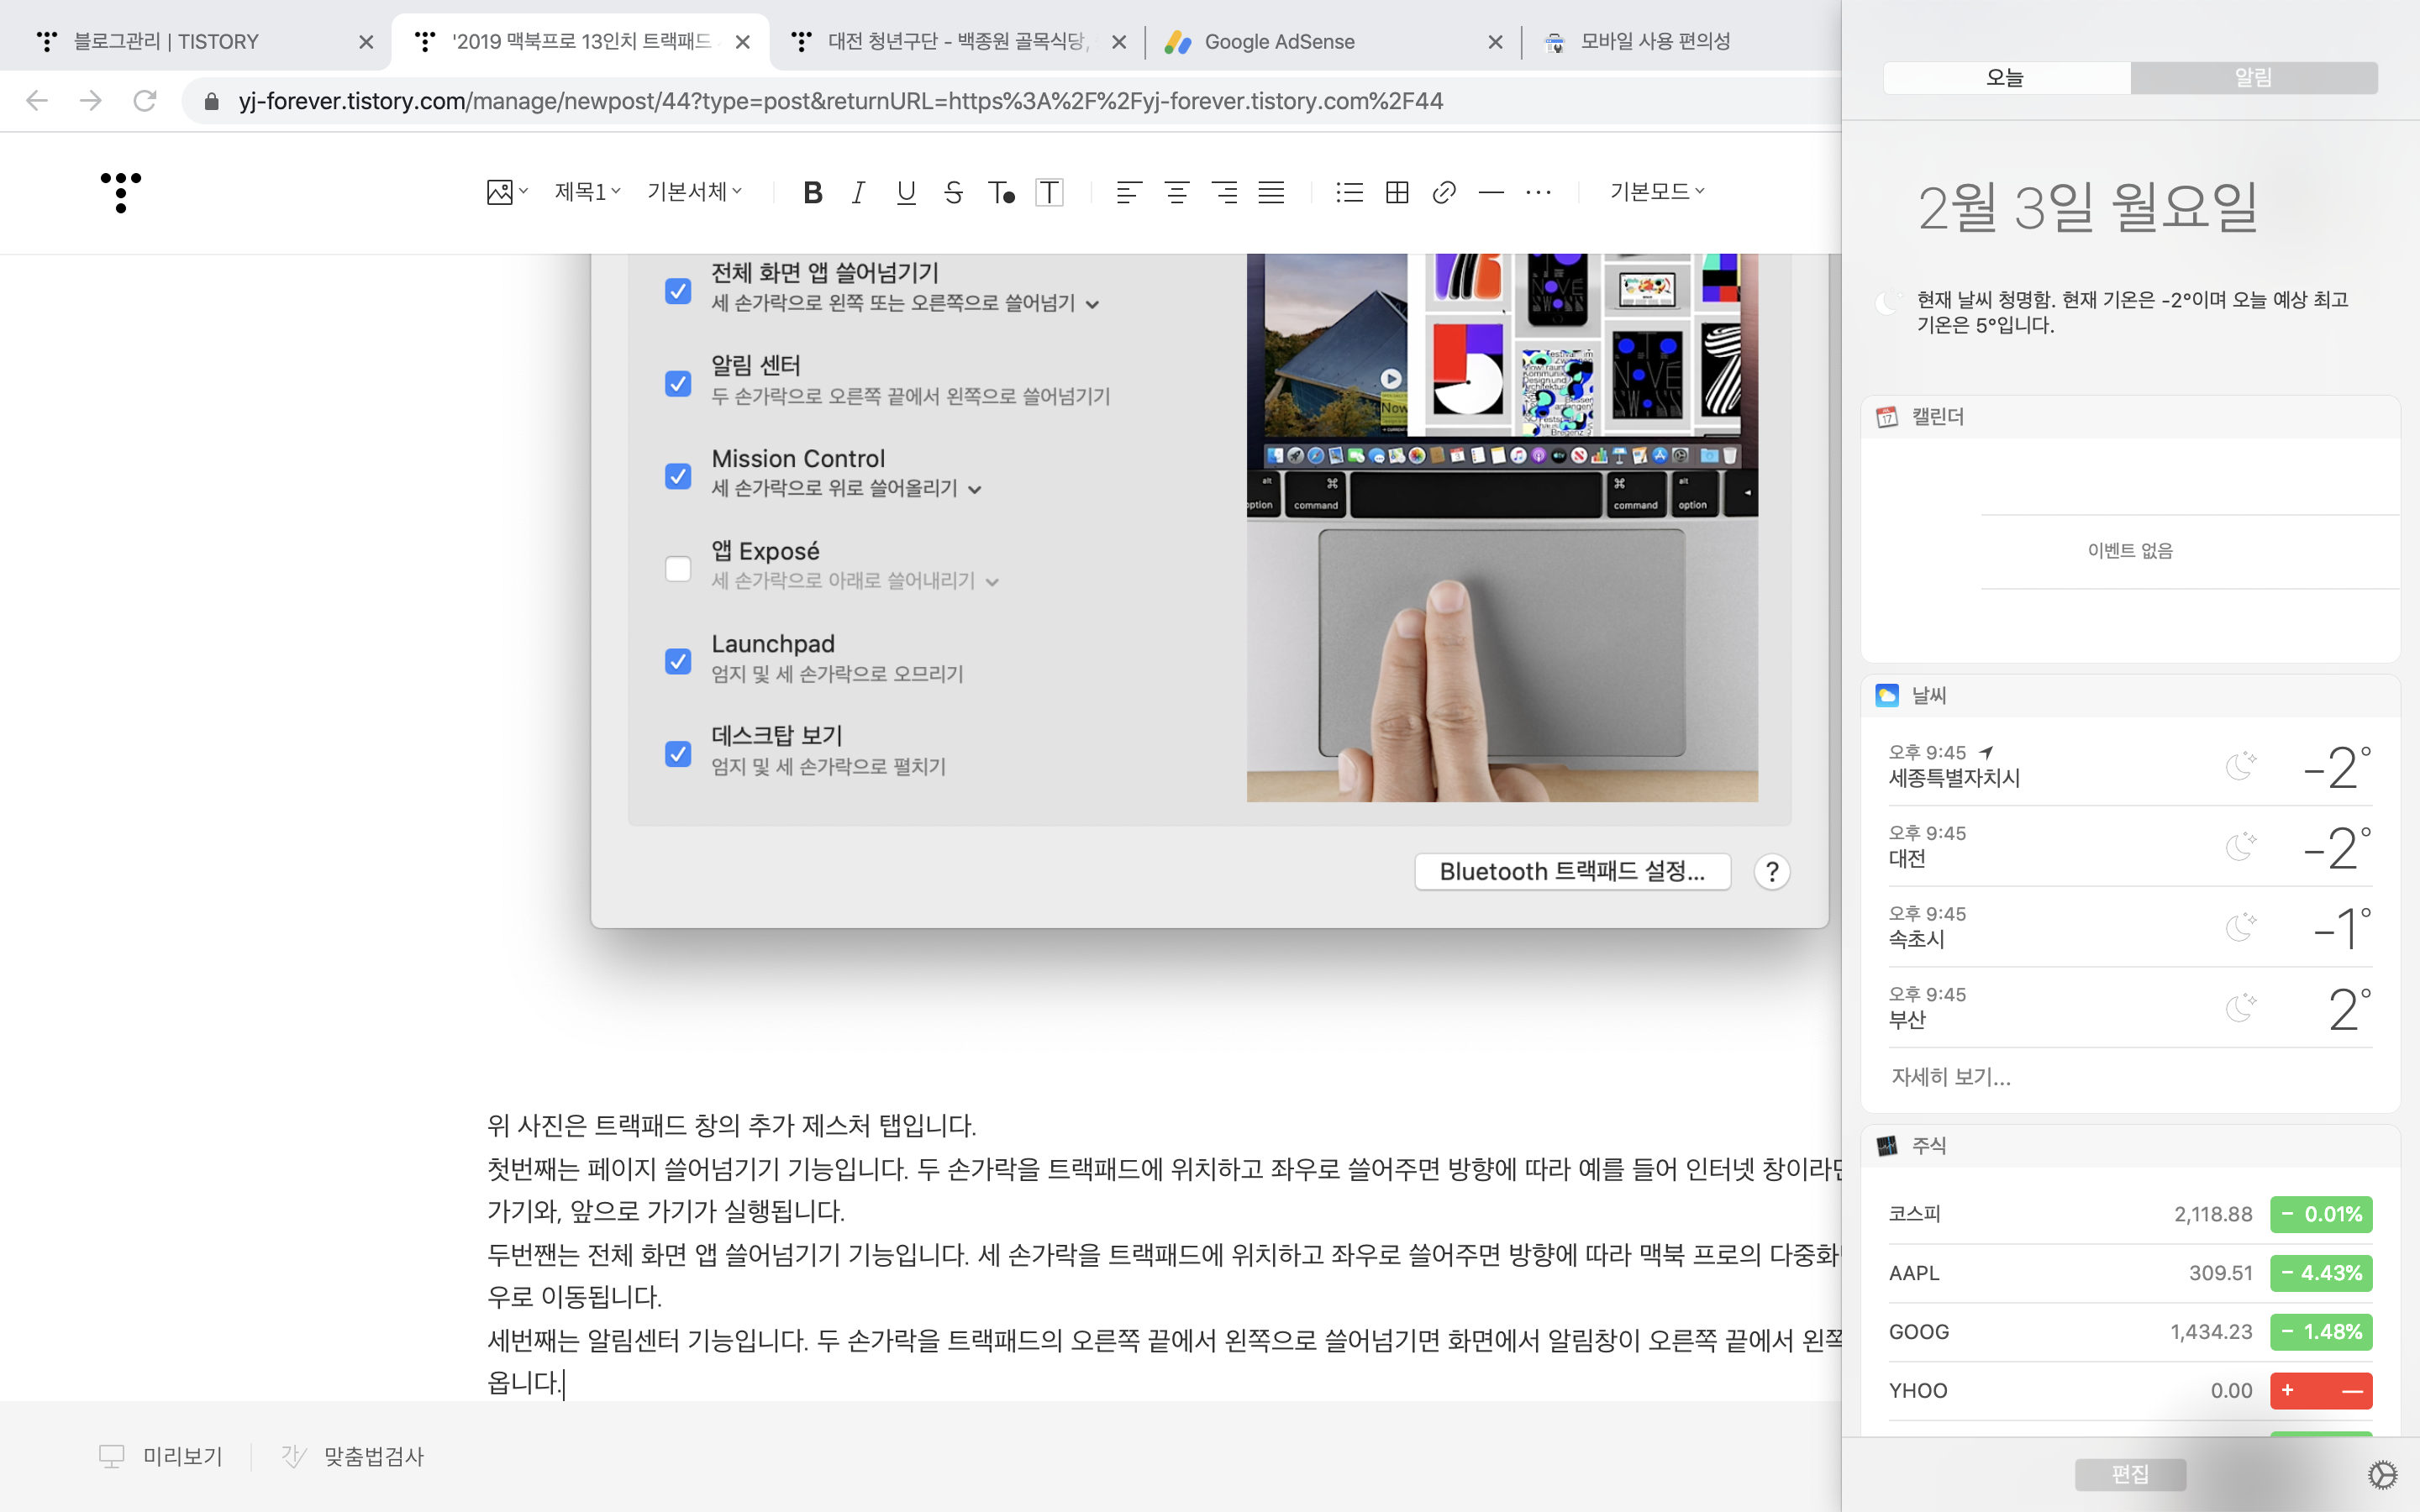Image resolution: width=2420 pixels, height=1512 pixels.
Task: Switch to the Google AdSense browser tab
Action: tap(1279, 42)
